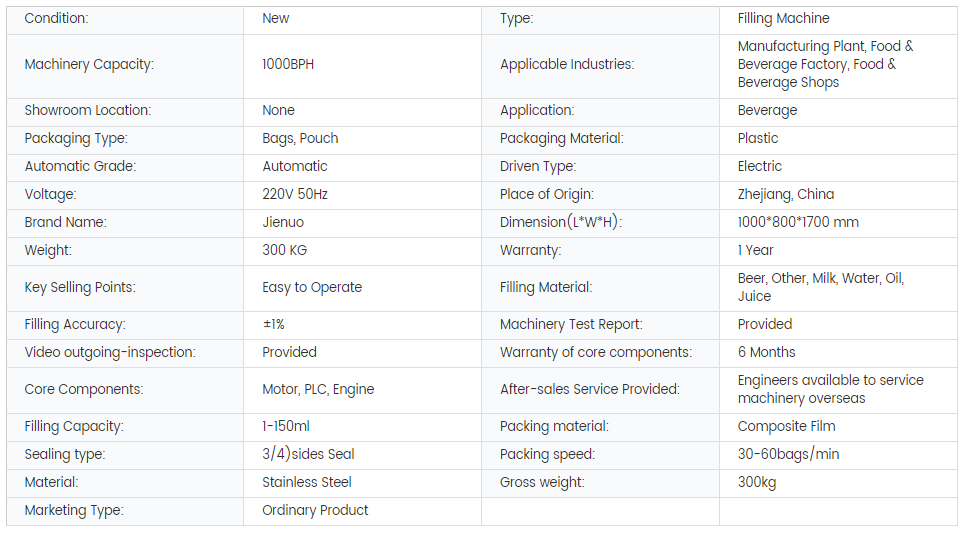Click the "Jienuo" brand name value

283,222
